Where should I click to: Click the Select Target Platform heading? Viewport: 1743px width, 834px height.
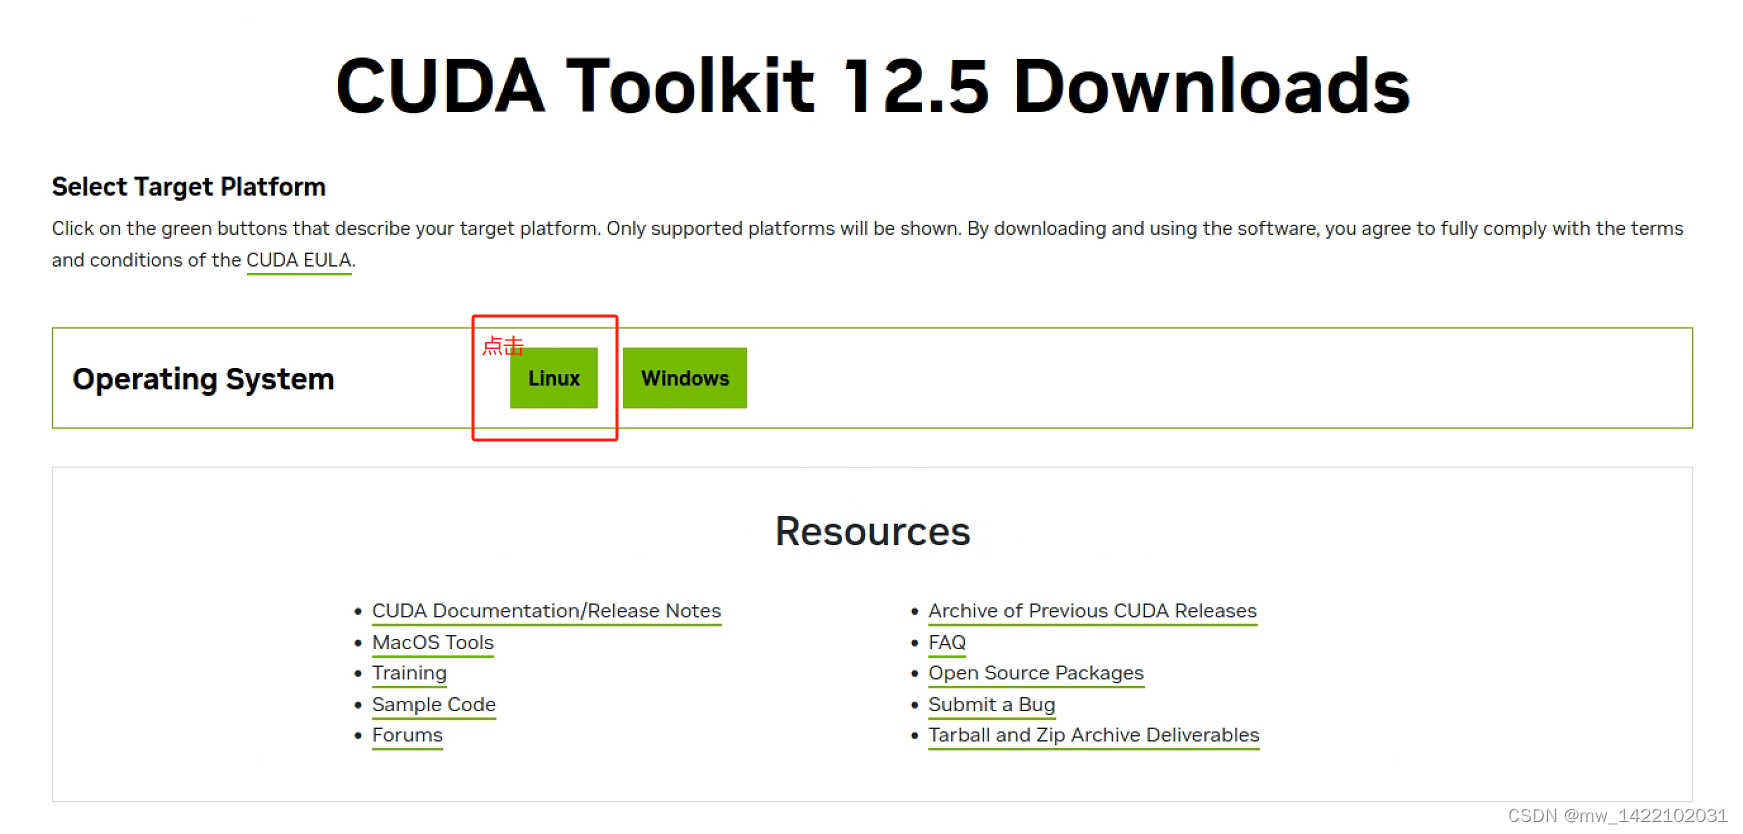tap(189, 187)
